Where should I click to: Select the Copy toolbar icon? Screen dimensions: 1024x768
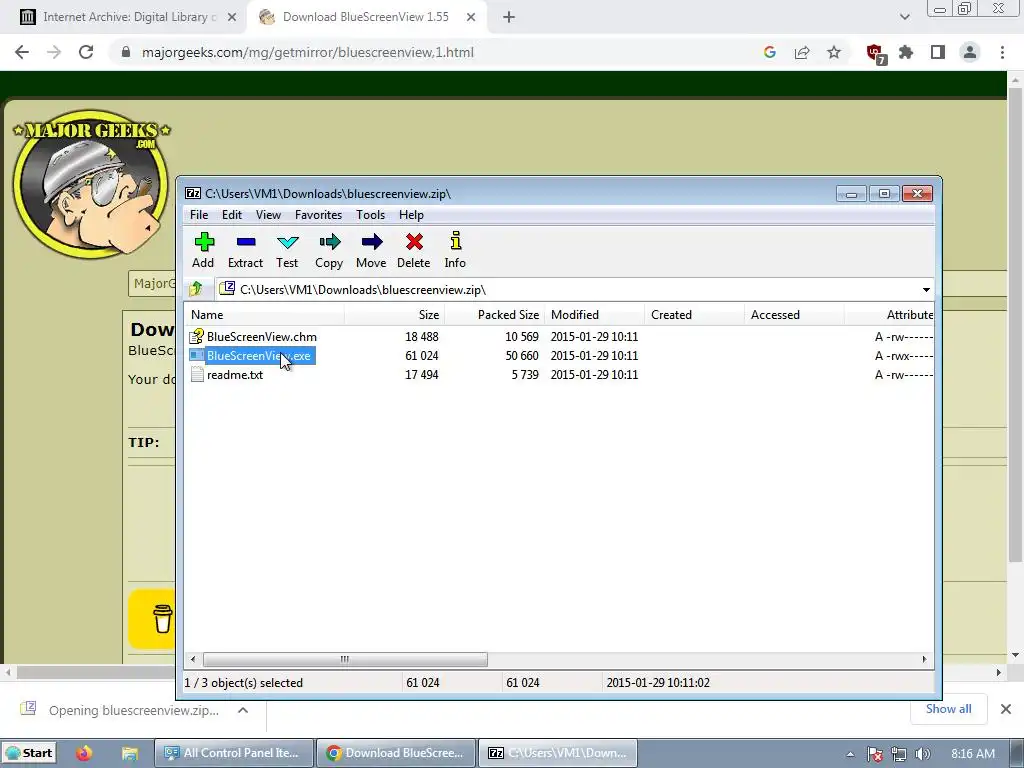click(329, 250)
